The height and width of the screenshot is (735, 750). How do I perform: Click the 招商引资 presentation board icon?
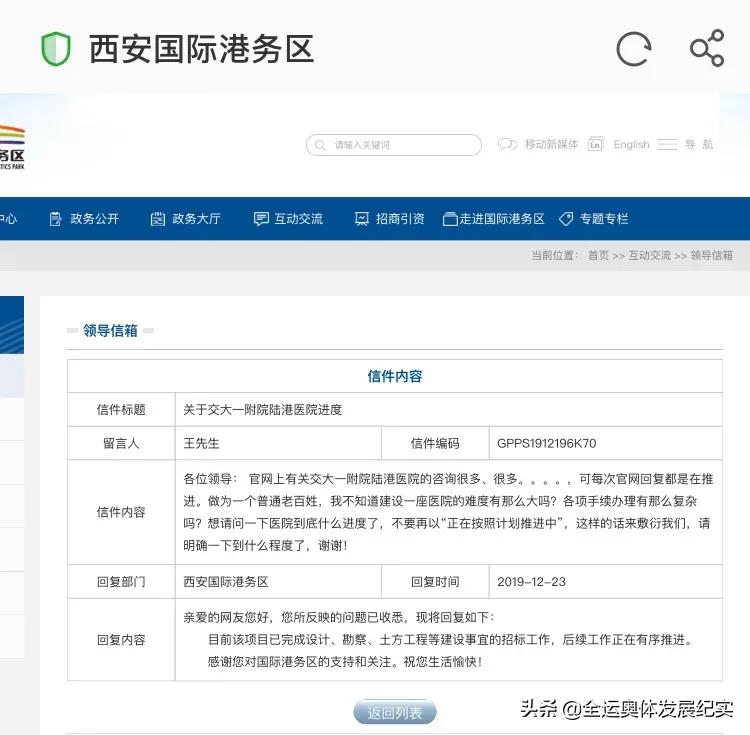[x=362, y=219]
